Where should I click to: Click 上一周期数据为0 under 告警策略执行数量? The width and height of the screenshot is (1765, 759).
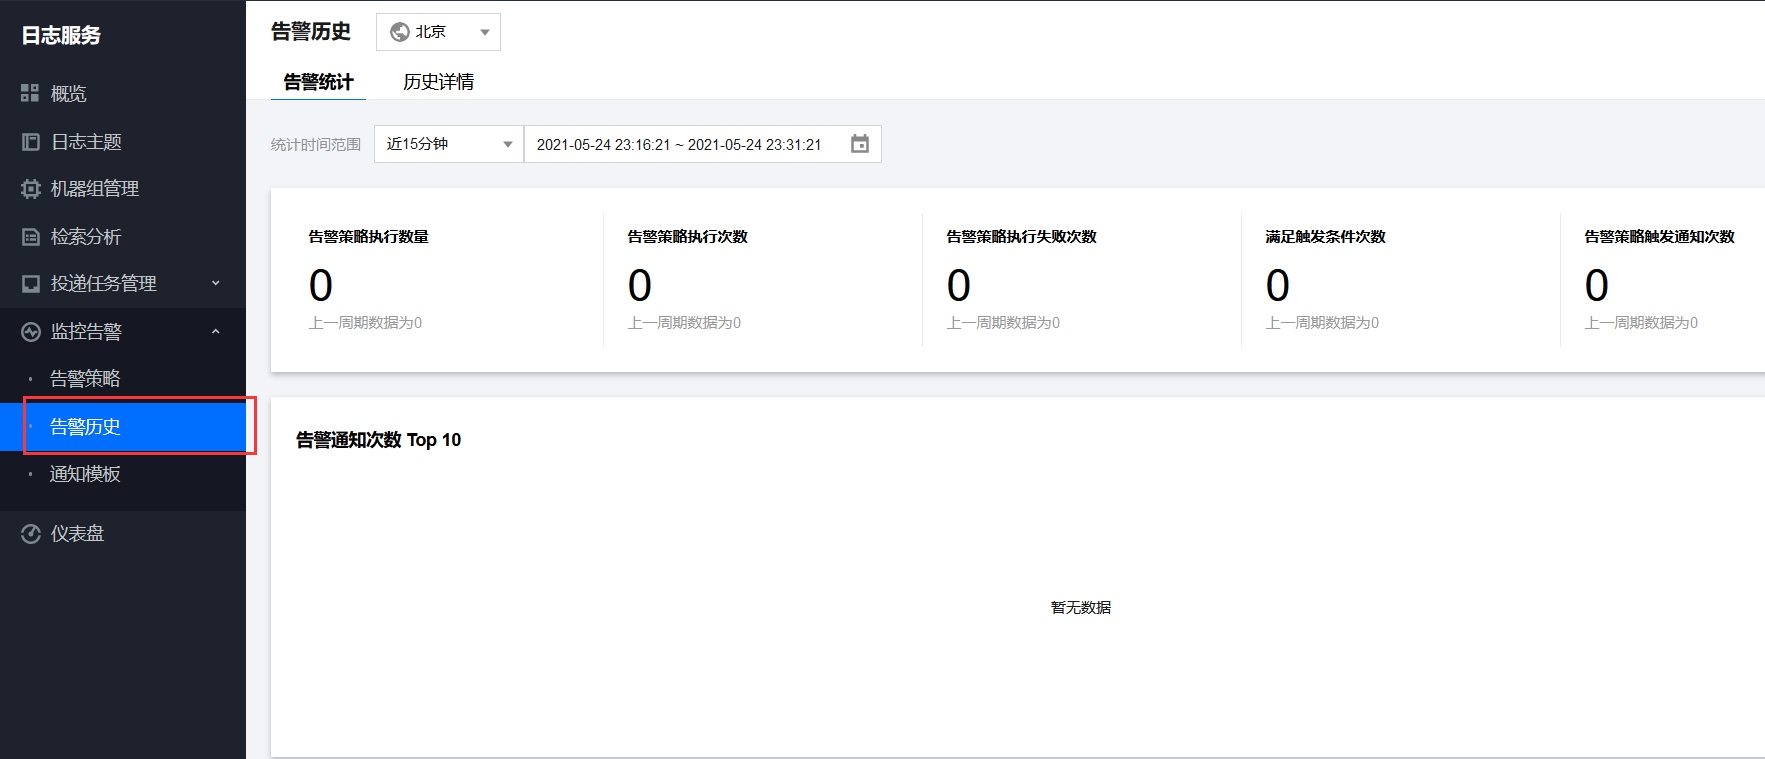click(x=366, y=323)
